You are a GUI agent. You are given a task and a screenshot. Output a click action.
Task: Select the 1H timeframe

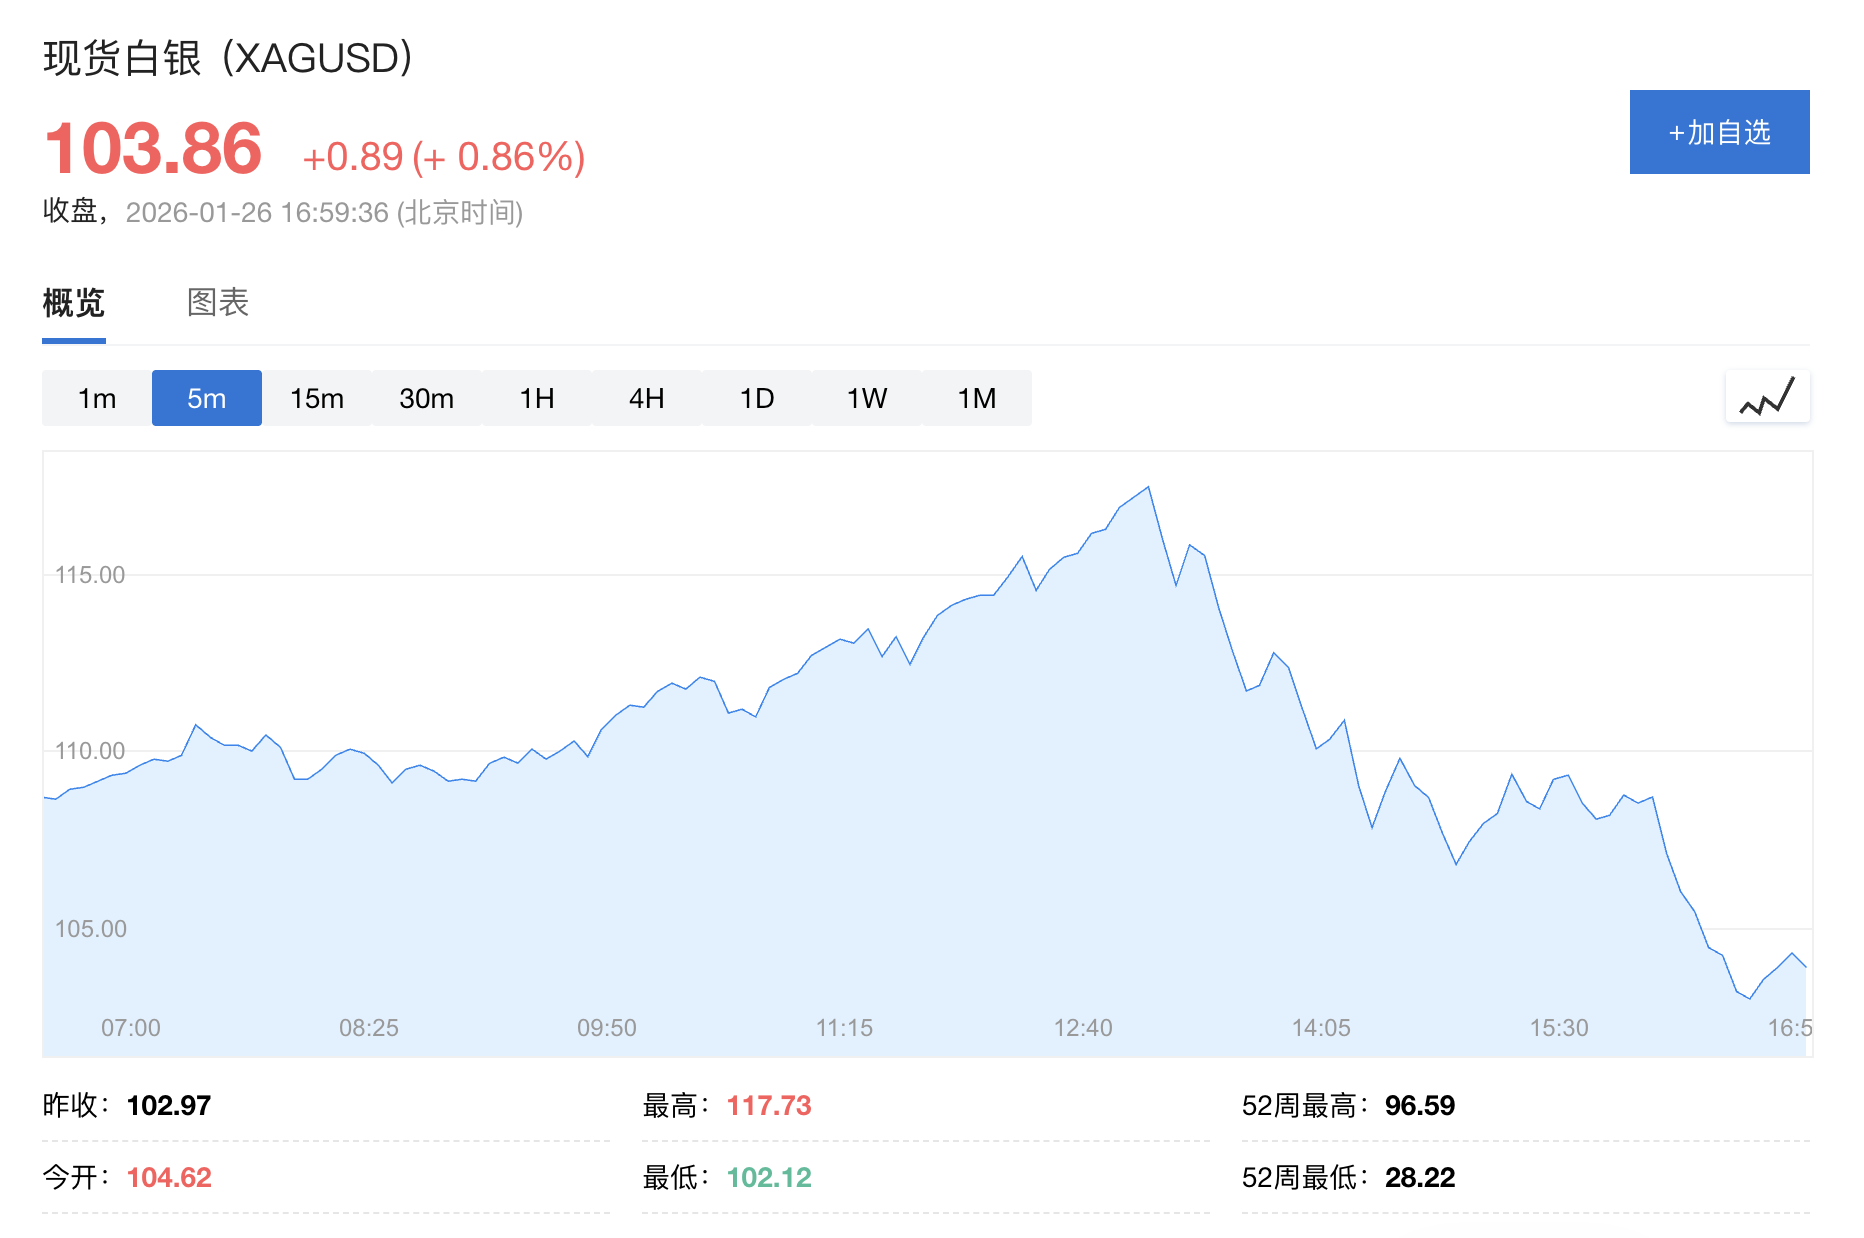point(536,397)
